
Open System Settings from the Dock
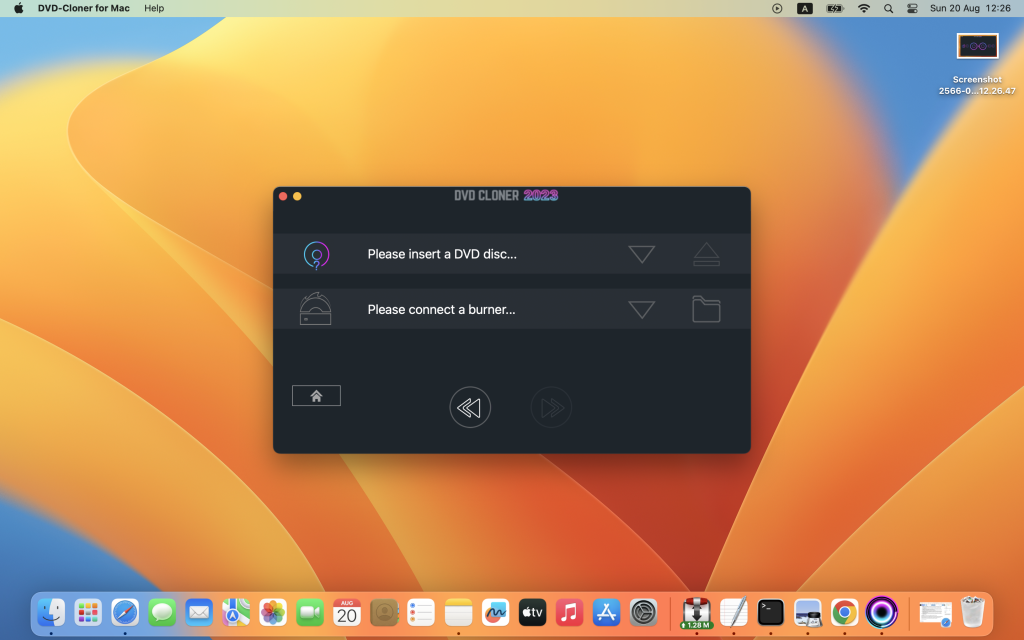[643, 613]
